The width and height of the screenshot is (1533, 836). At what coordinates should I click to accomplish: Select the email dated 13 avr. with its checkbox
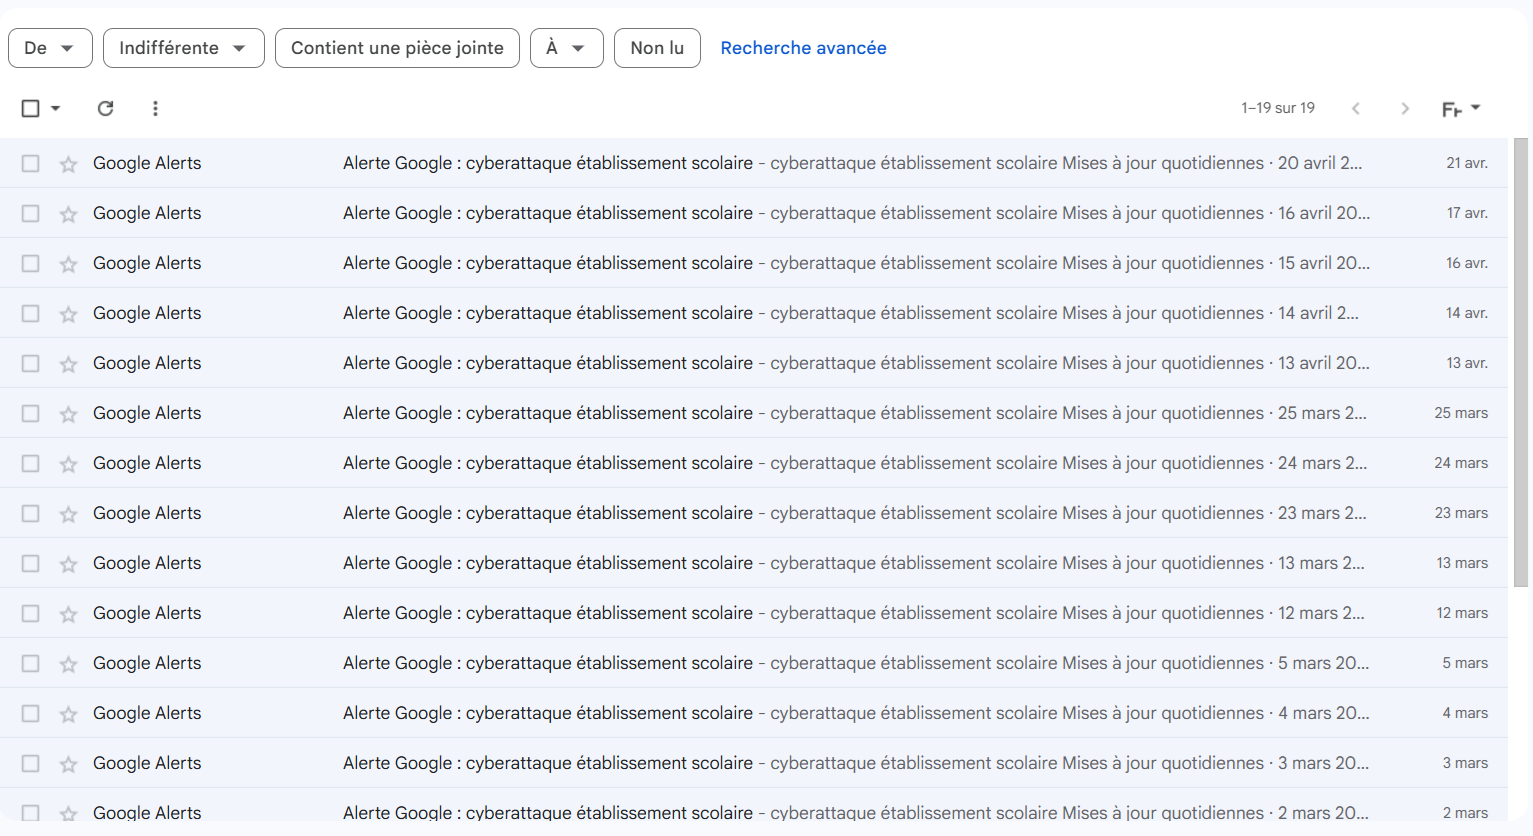coord(31,363)
